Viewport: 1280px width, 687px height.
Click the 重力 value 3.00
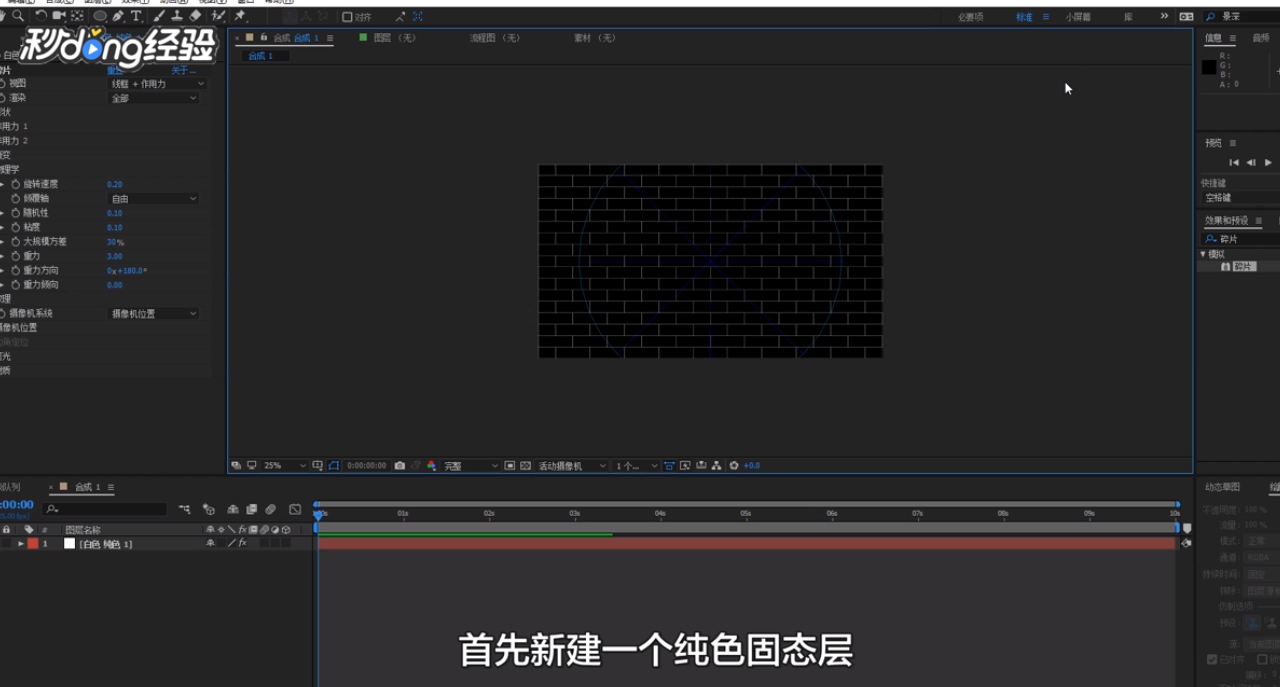(x=115, y=257)
